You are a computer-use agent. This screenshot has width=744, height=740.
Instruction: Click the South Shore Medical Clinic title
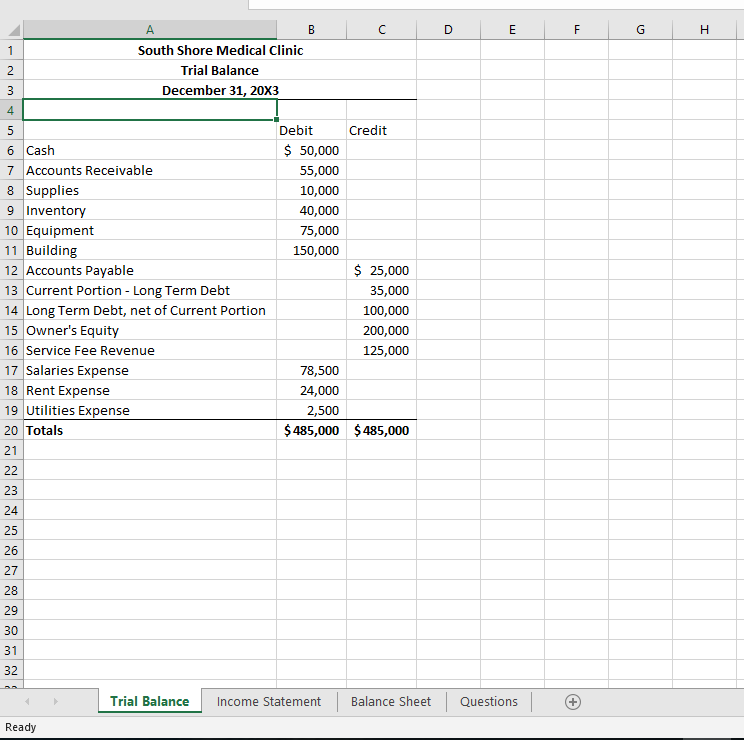point(220,50)
